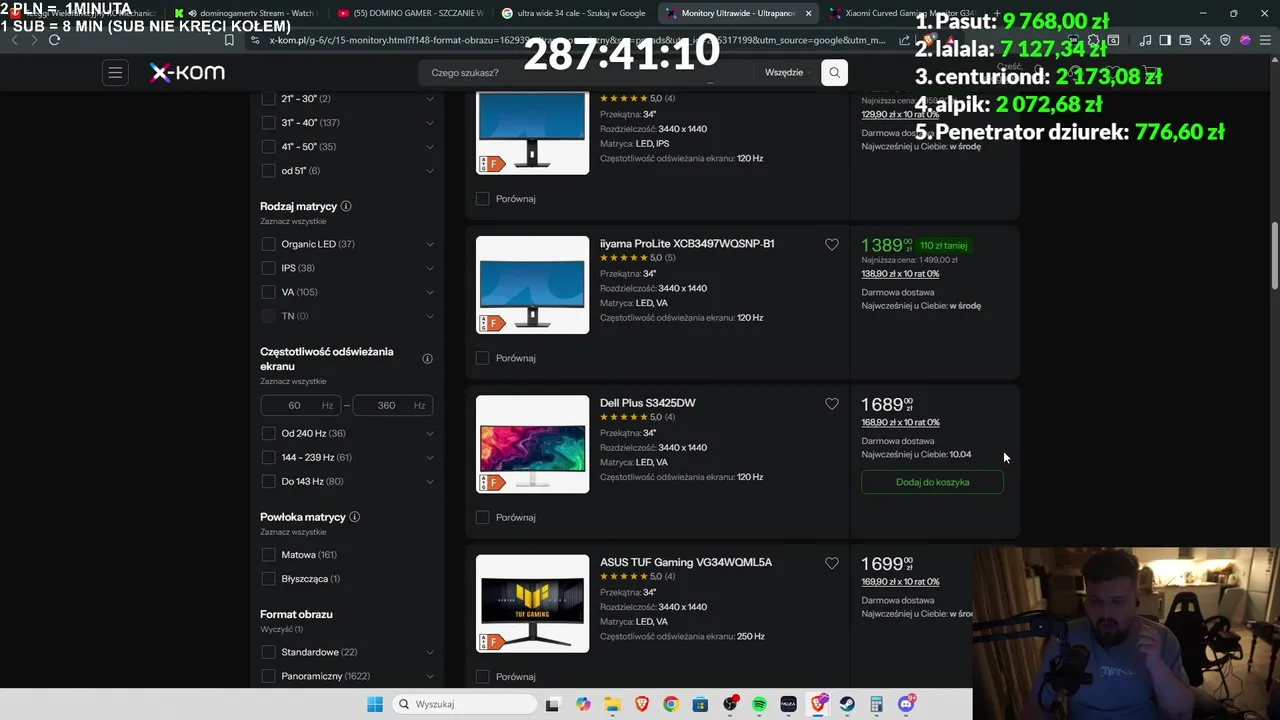Click the search magnifier button

pos(834,72)
